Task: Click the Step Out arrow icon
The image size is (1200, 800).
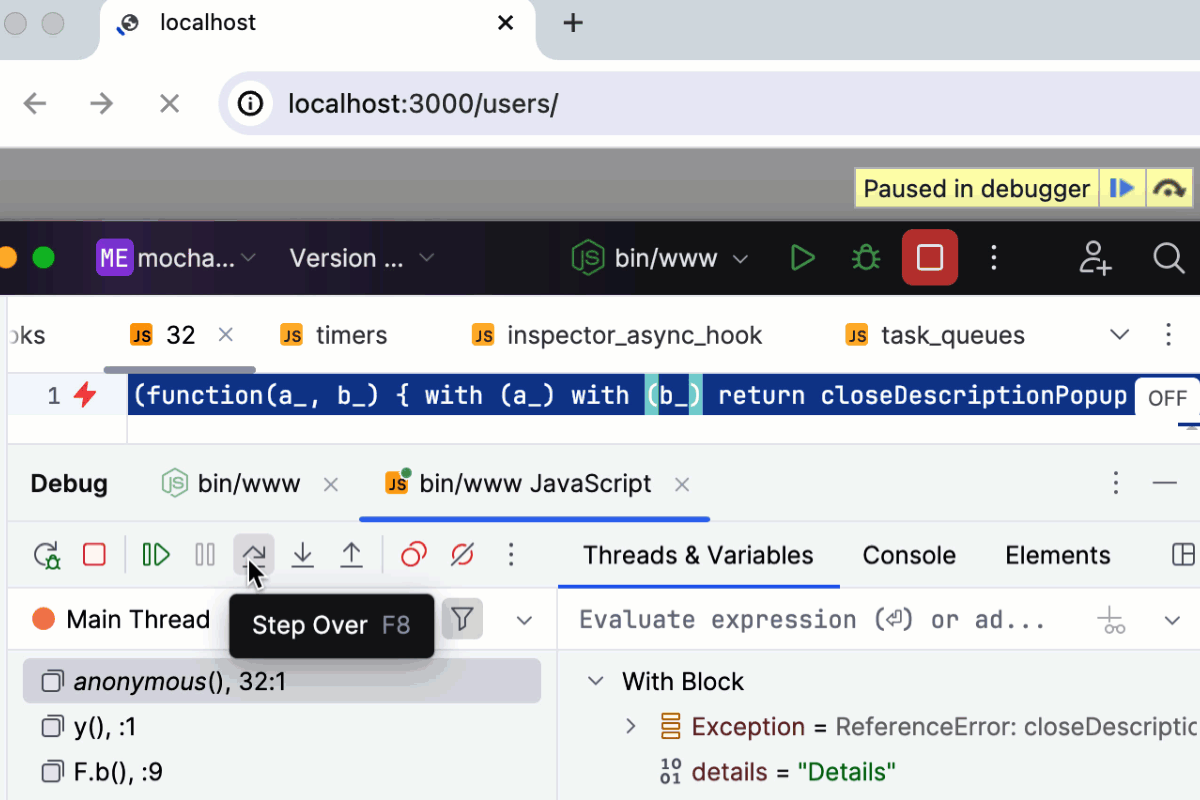Action: (351, 554)
